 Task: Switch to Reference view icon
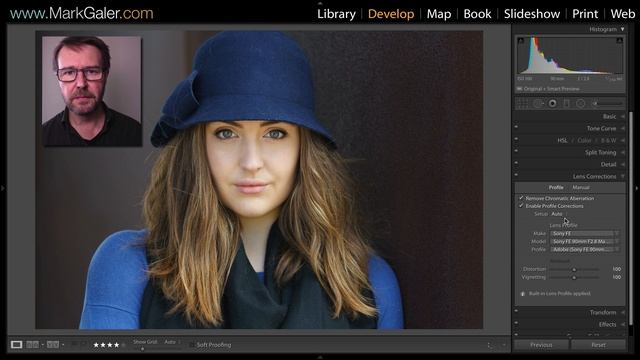tap(33, 344)
